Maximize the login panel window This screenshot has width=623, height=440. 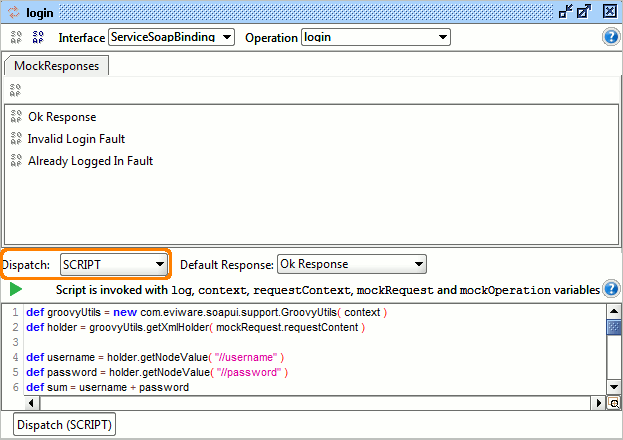coord(584,12)
